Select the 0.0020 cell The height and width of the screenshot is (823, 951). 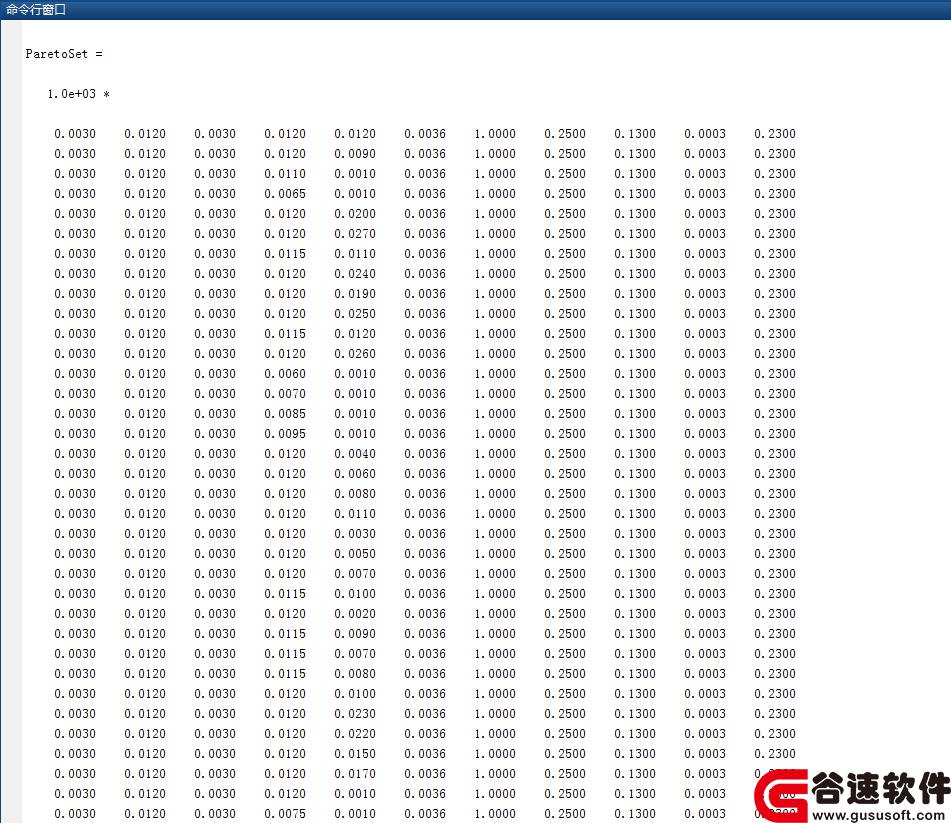tap(355, 614)
